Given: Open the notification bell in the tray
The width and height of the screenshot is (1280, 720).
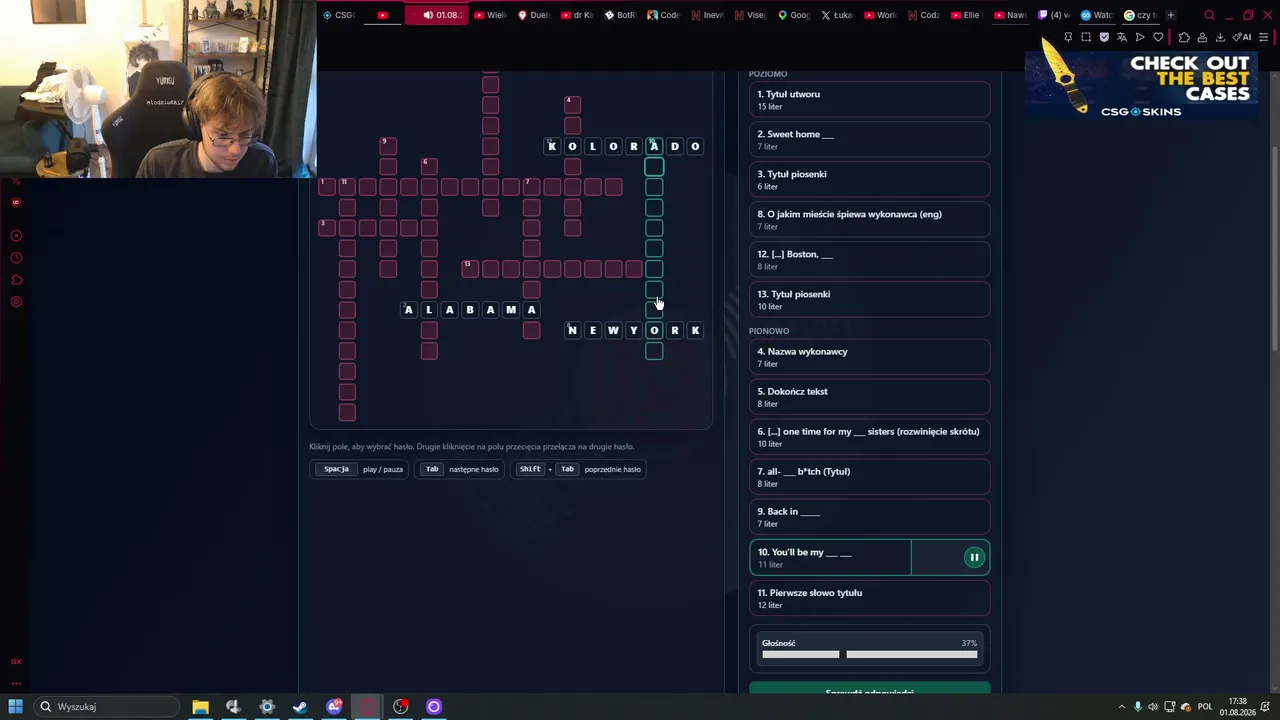Looking at the screenshot, I should 1264,707.
